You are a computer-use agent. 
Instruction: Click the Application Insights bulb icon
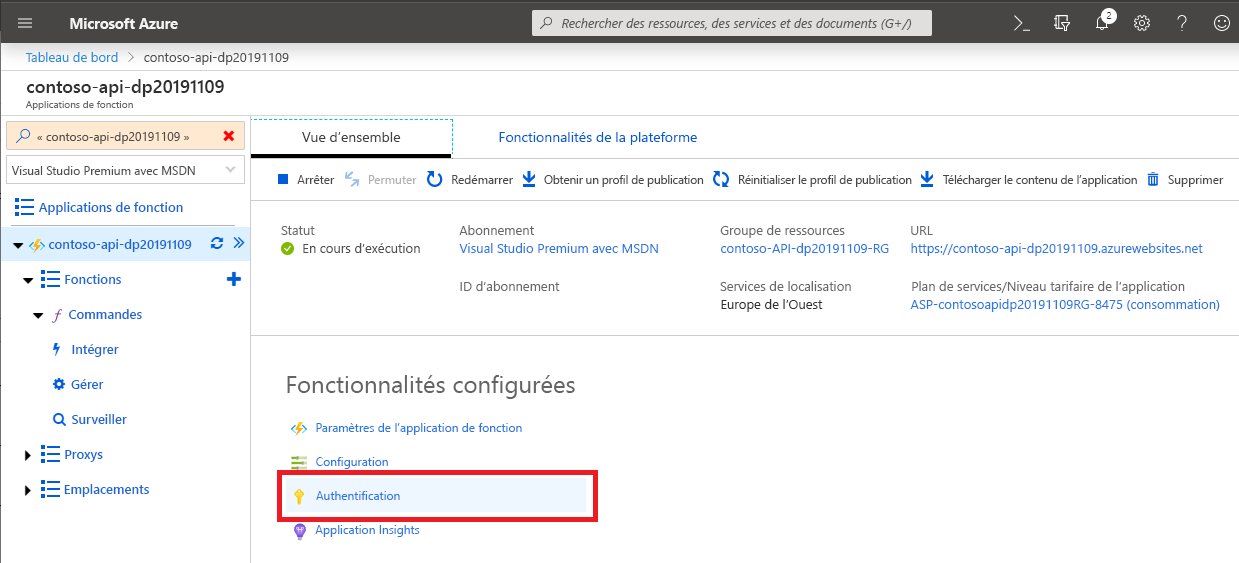click(x=298, y=531)
